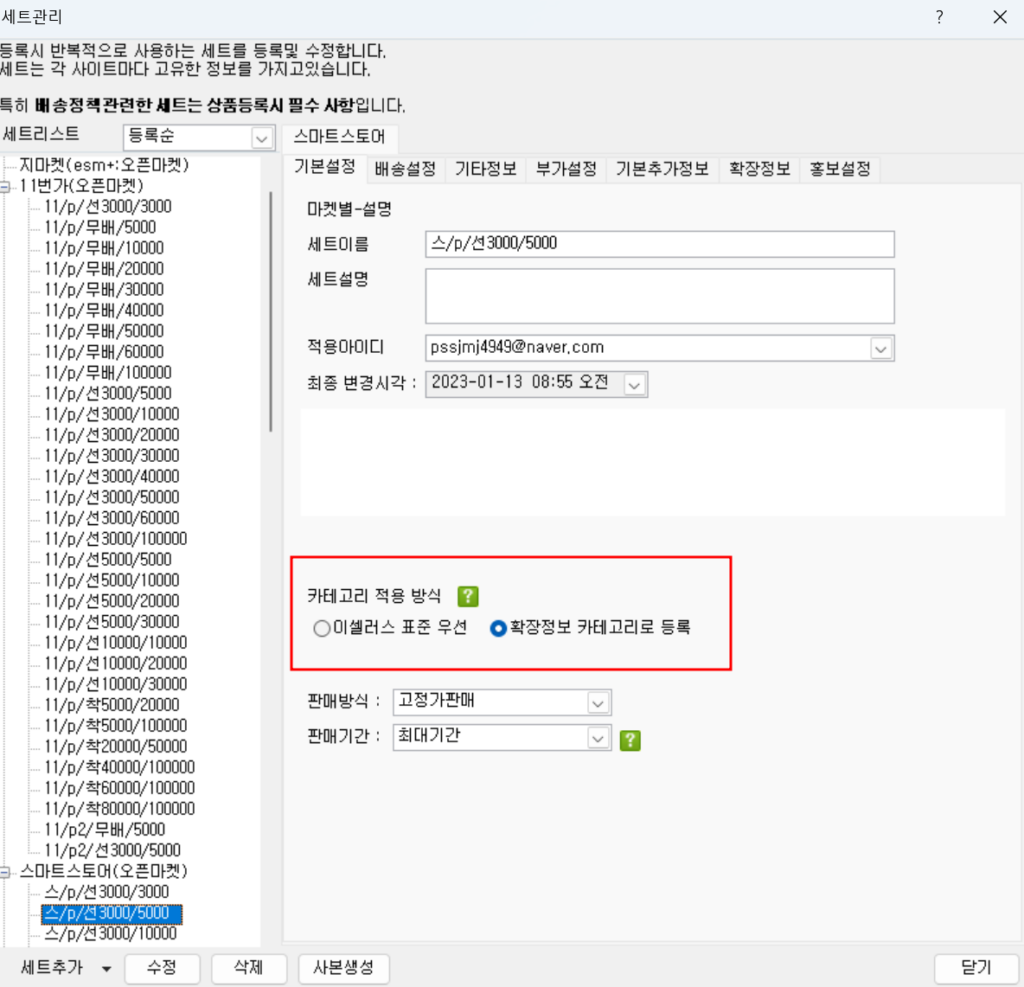1024x987 pixels.
Task: Open the 최종 변경시각 date picker dropdown
Action: (633, 385)
